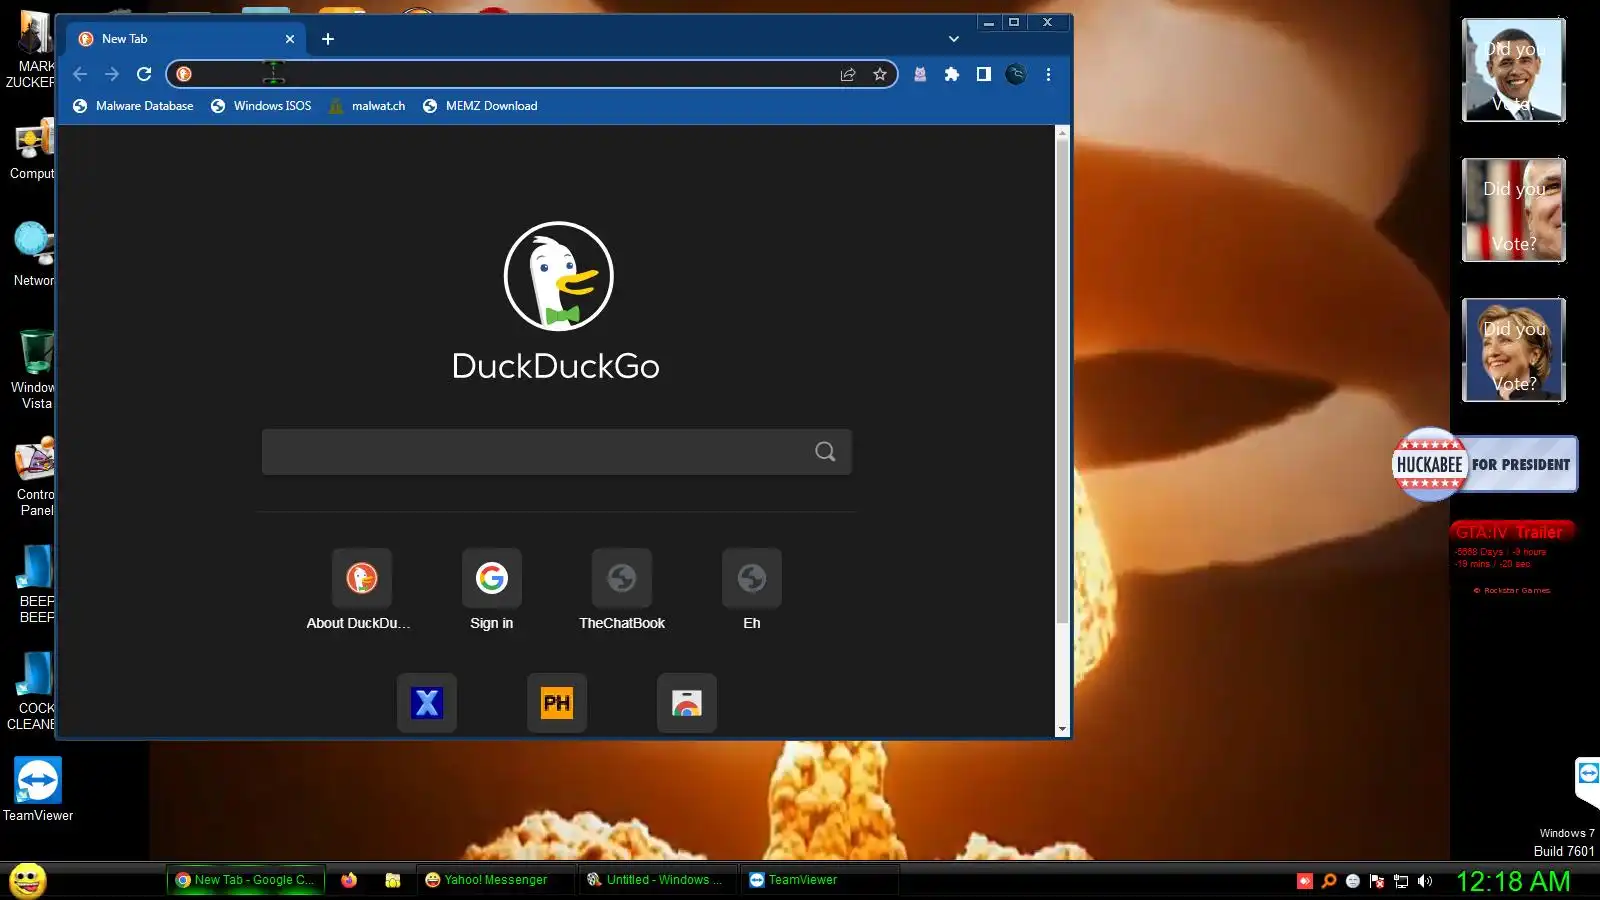Open the Action Center flag tray icon
This screenshot has width=1600, height=900.
click(1377, 881)
